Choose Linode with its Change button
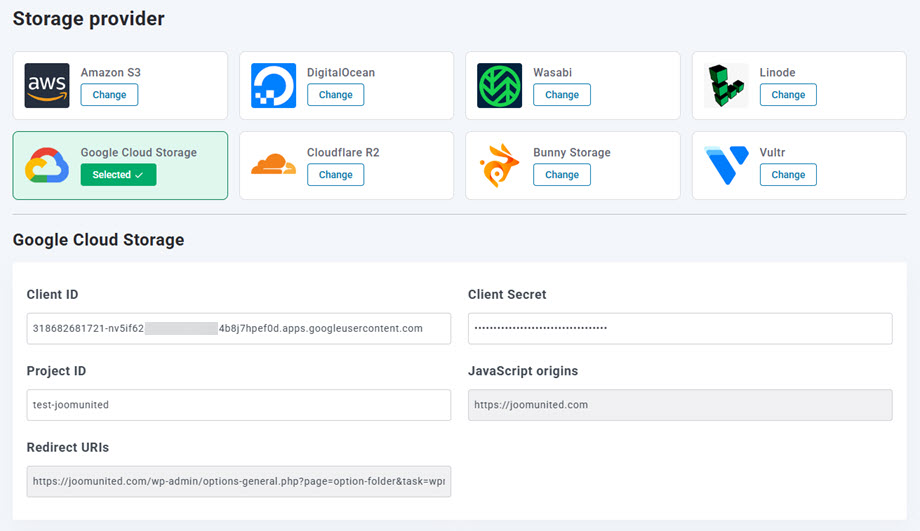The width and height of the screenshot is (920, 531). [x=788, y=95]
